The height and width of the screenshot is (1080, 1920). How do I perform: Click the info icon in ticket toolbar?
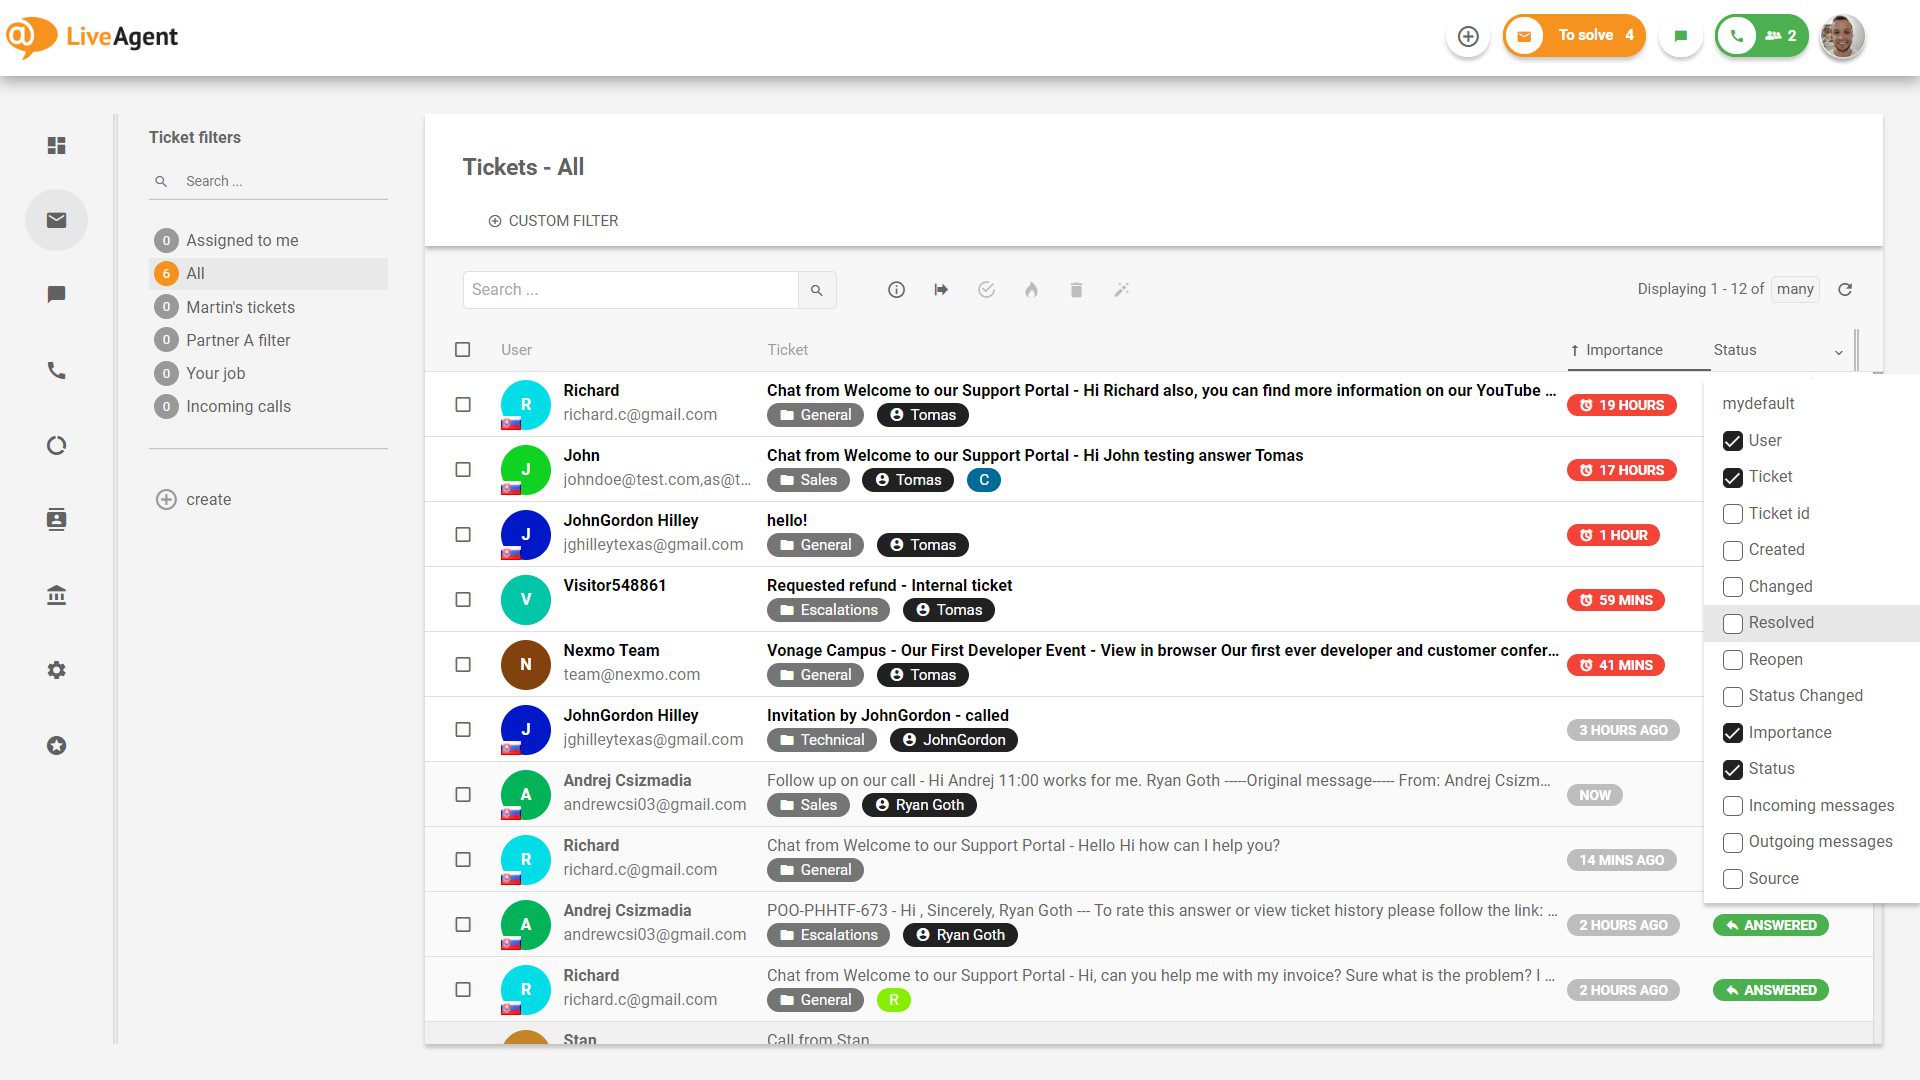(x=896, y=290)
